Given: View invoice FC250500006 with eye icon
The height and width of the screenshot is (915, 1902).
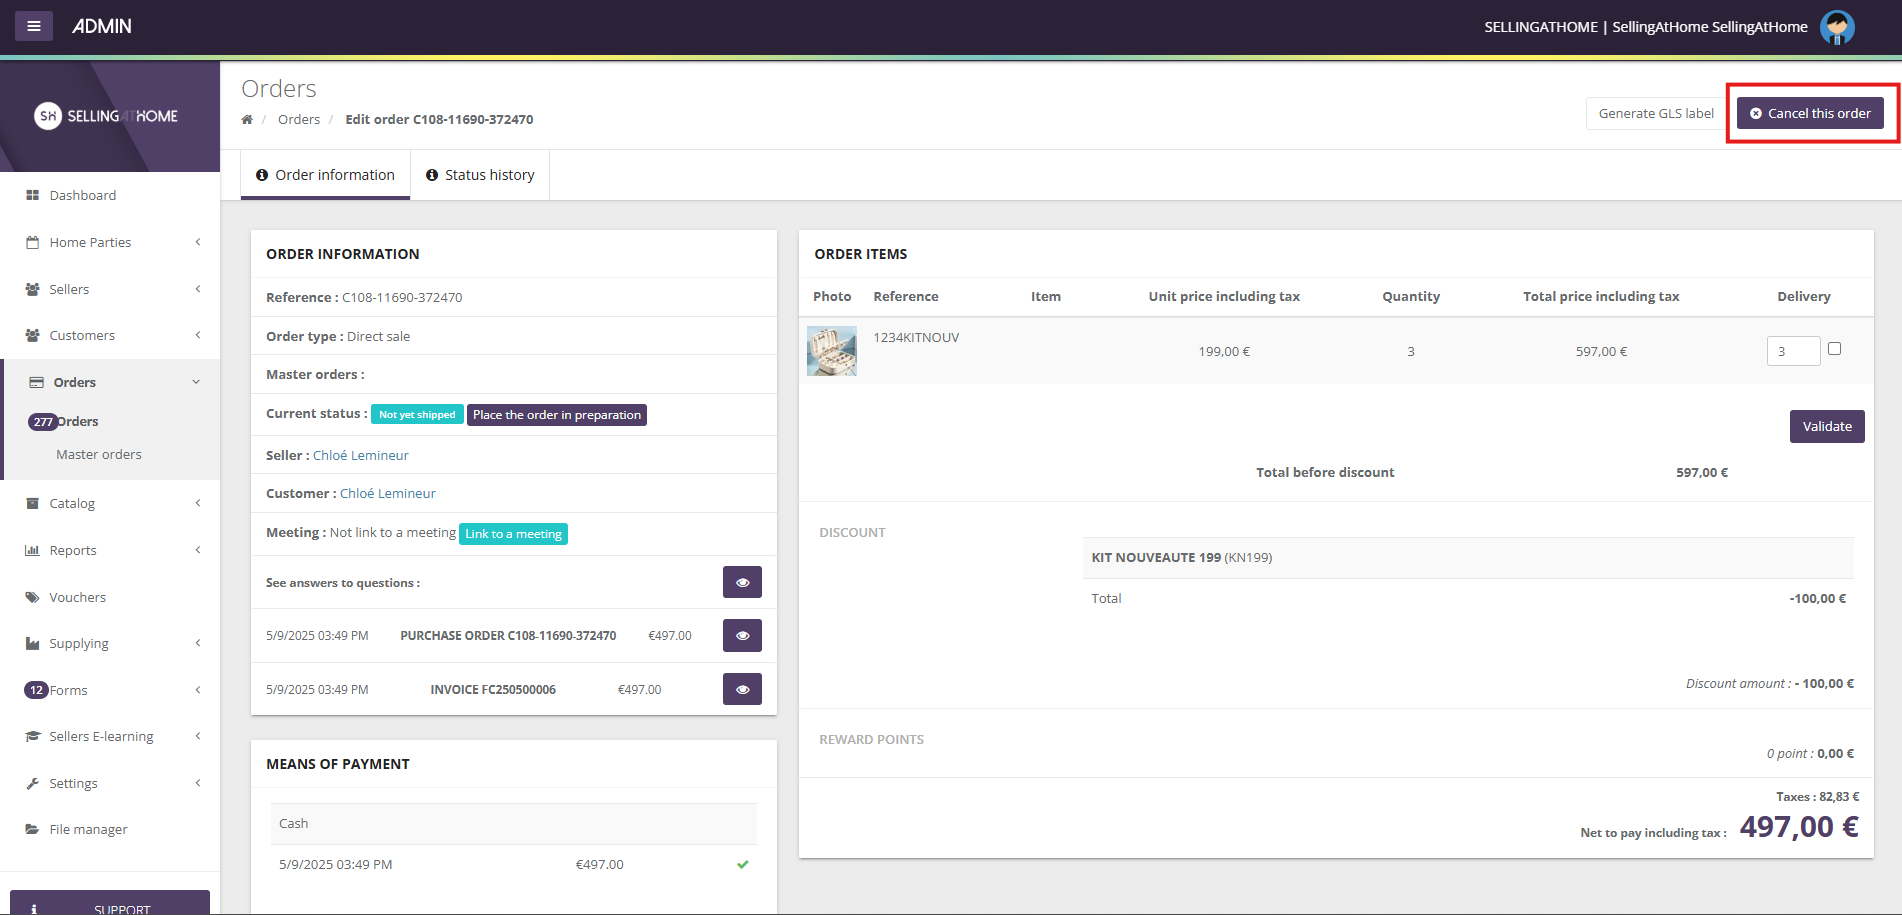Looking at the screenshot, I should click(x=742, y=689).
